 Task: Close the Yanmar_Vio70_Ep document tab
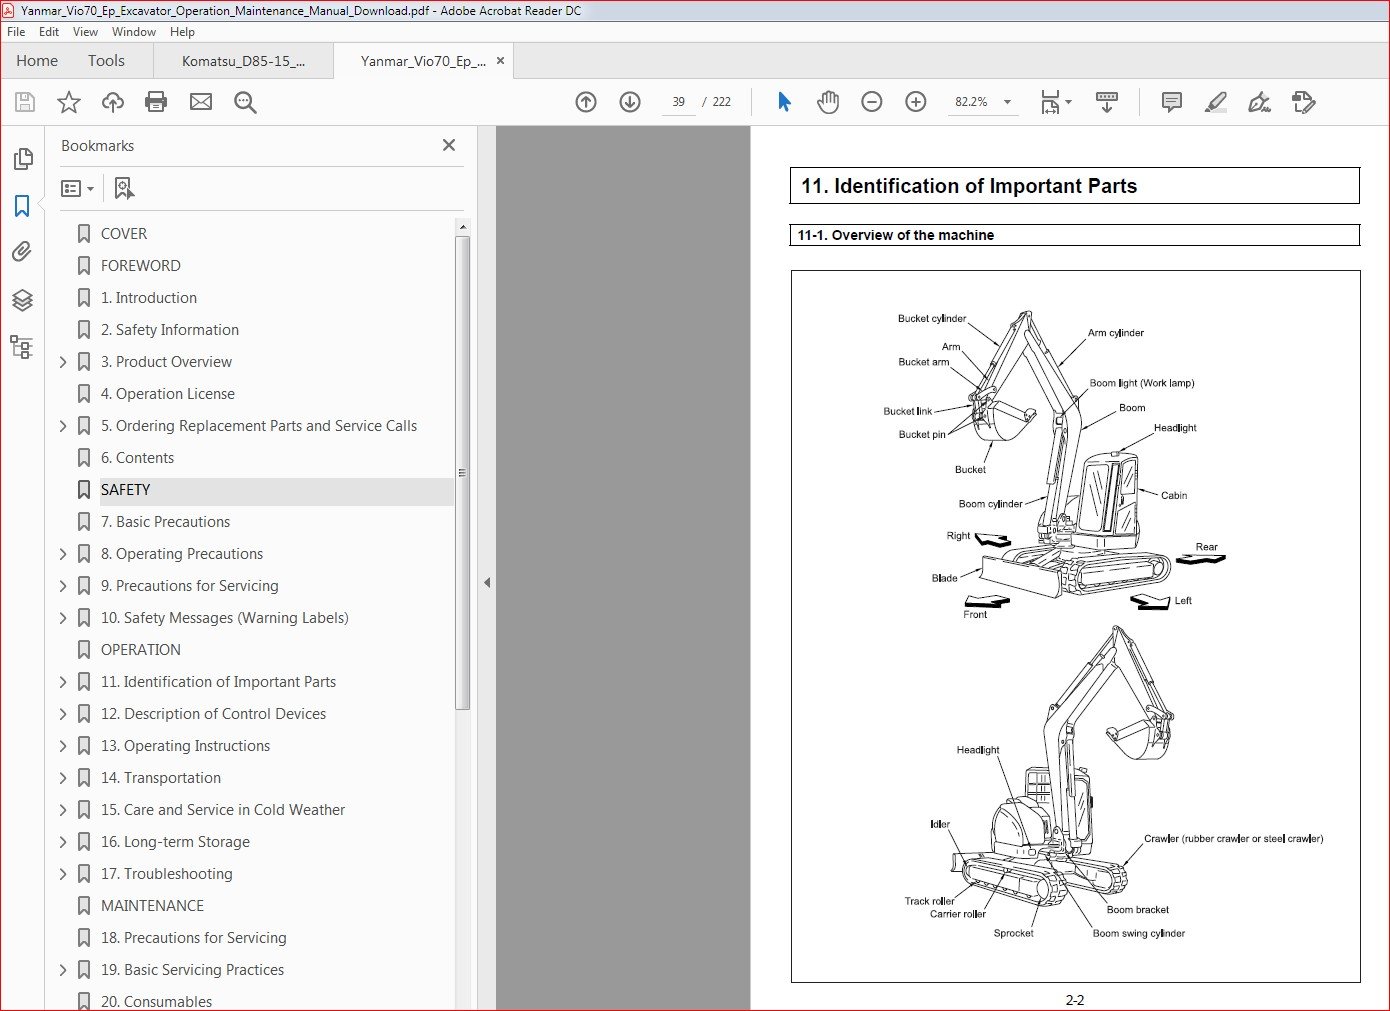click(x=501, y=61)
